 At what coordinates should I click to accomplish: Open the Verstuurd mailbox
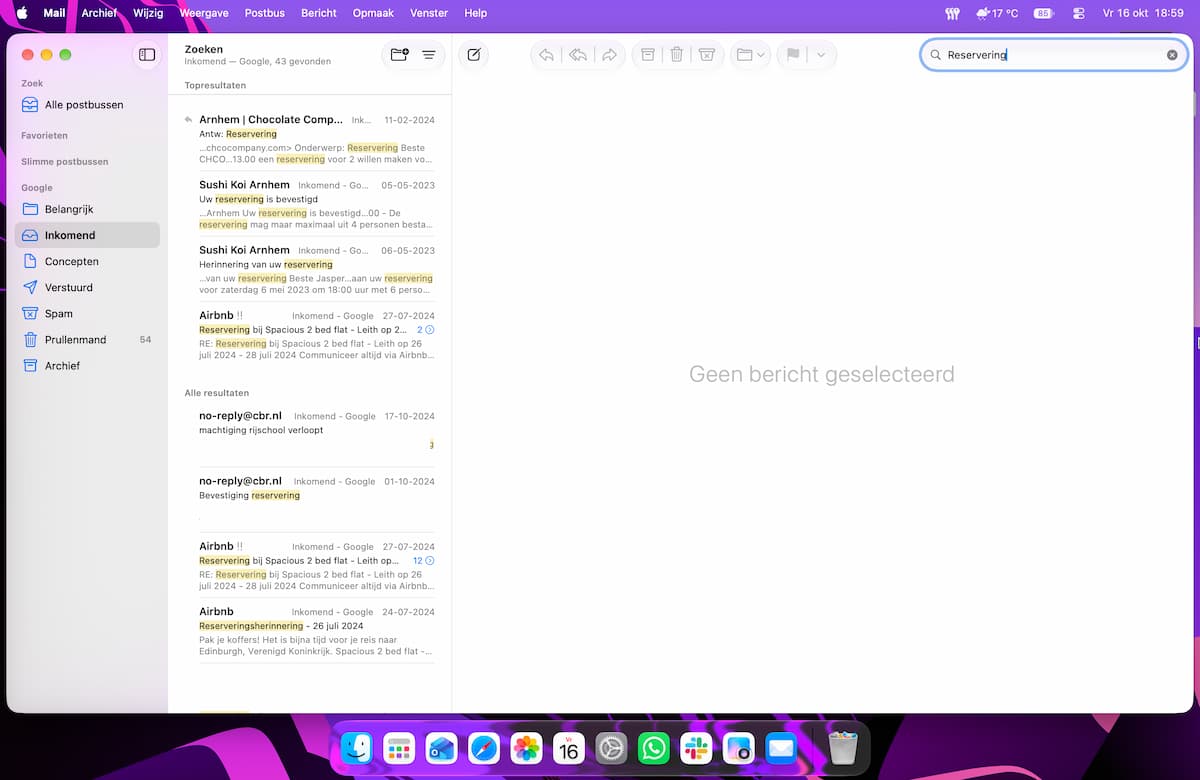88,287
